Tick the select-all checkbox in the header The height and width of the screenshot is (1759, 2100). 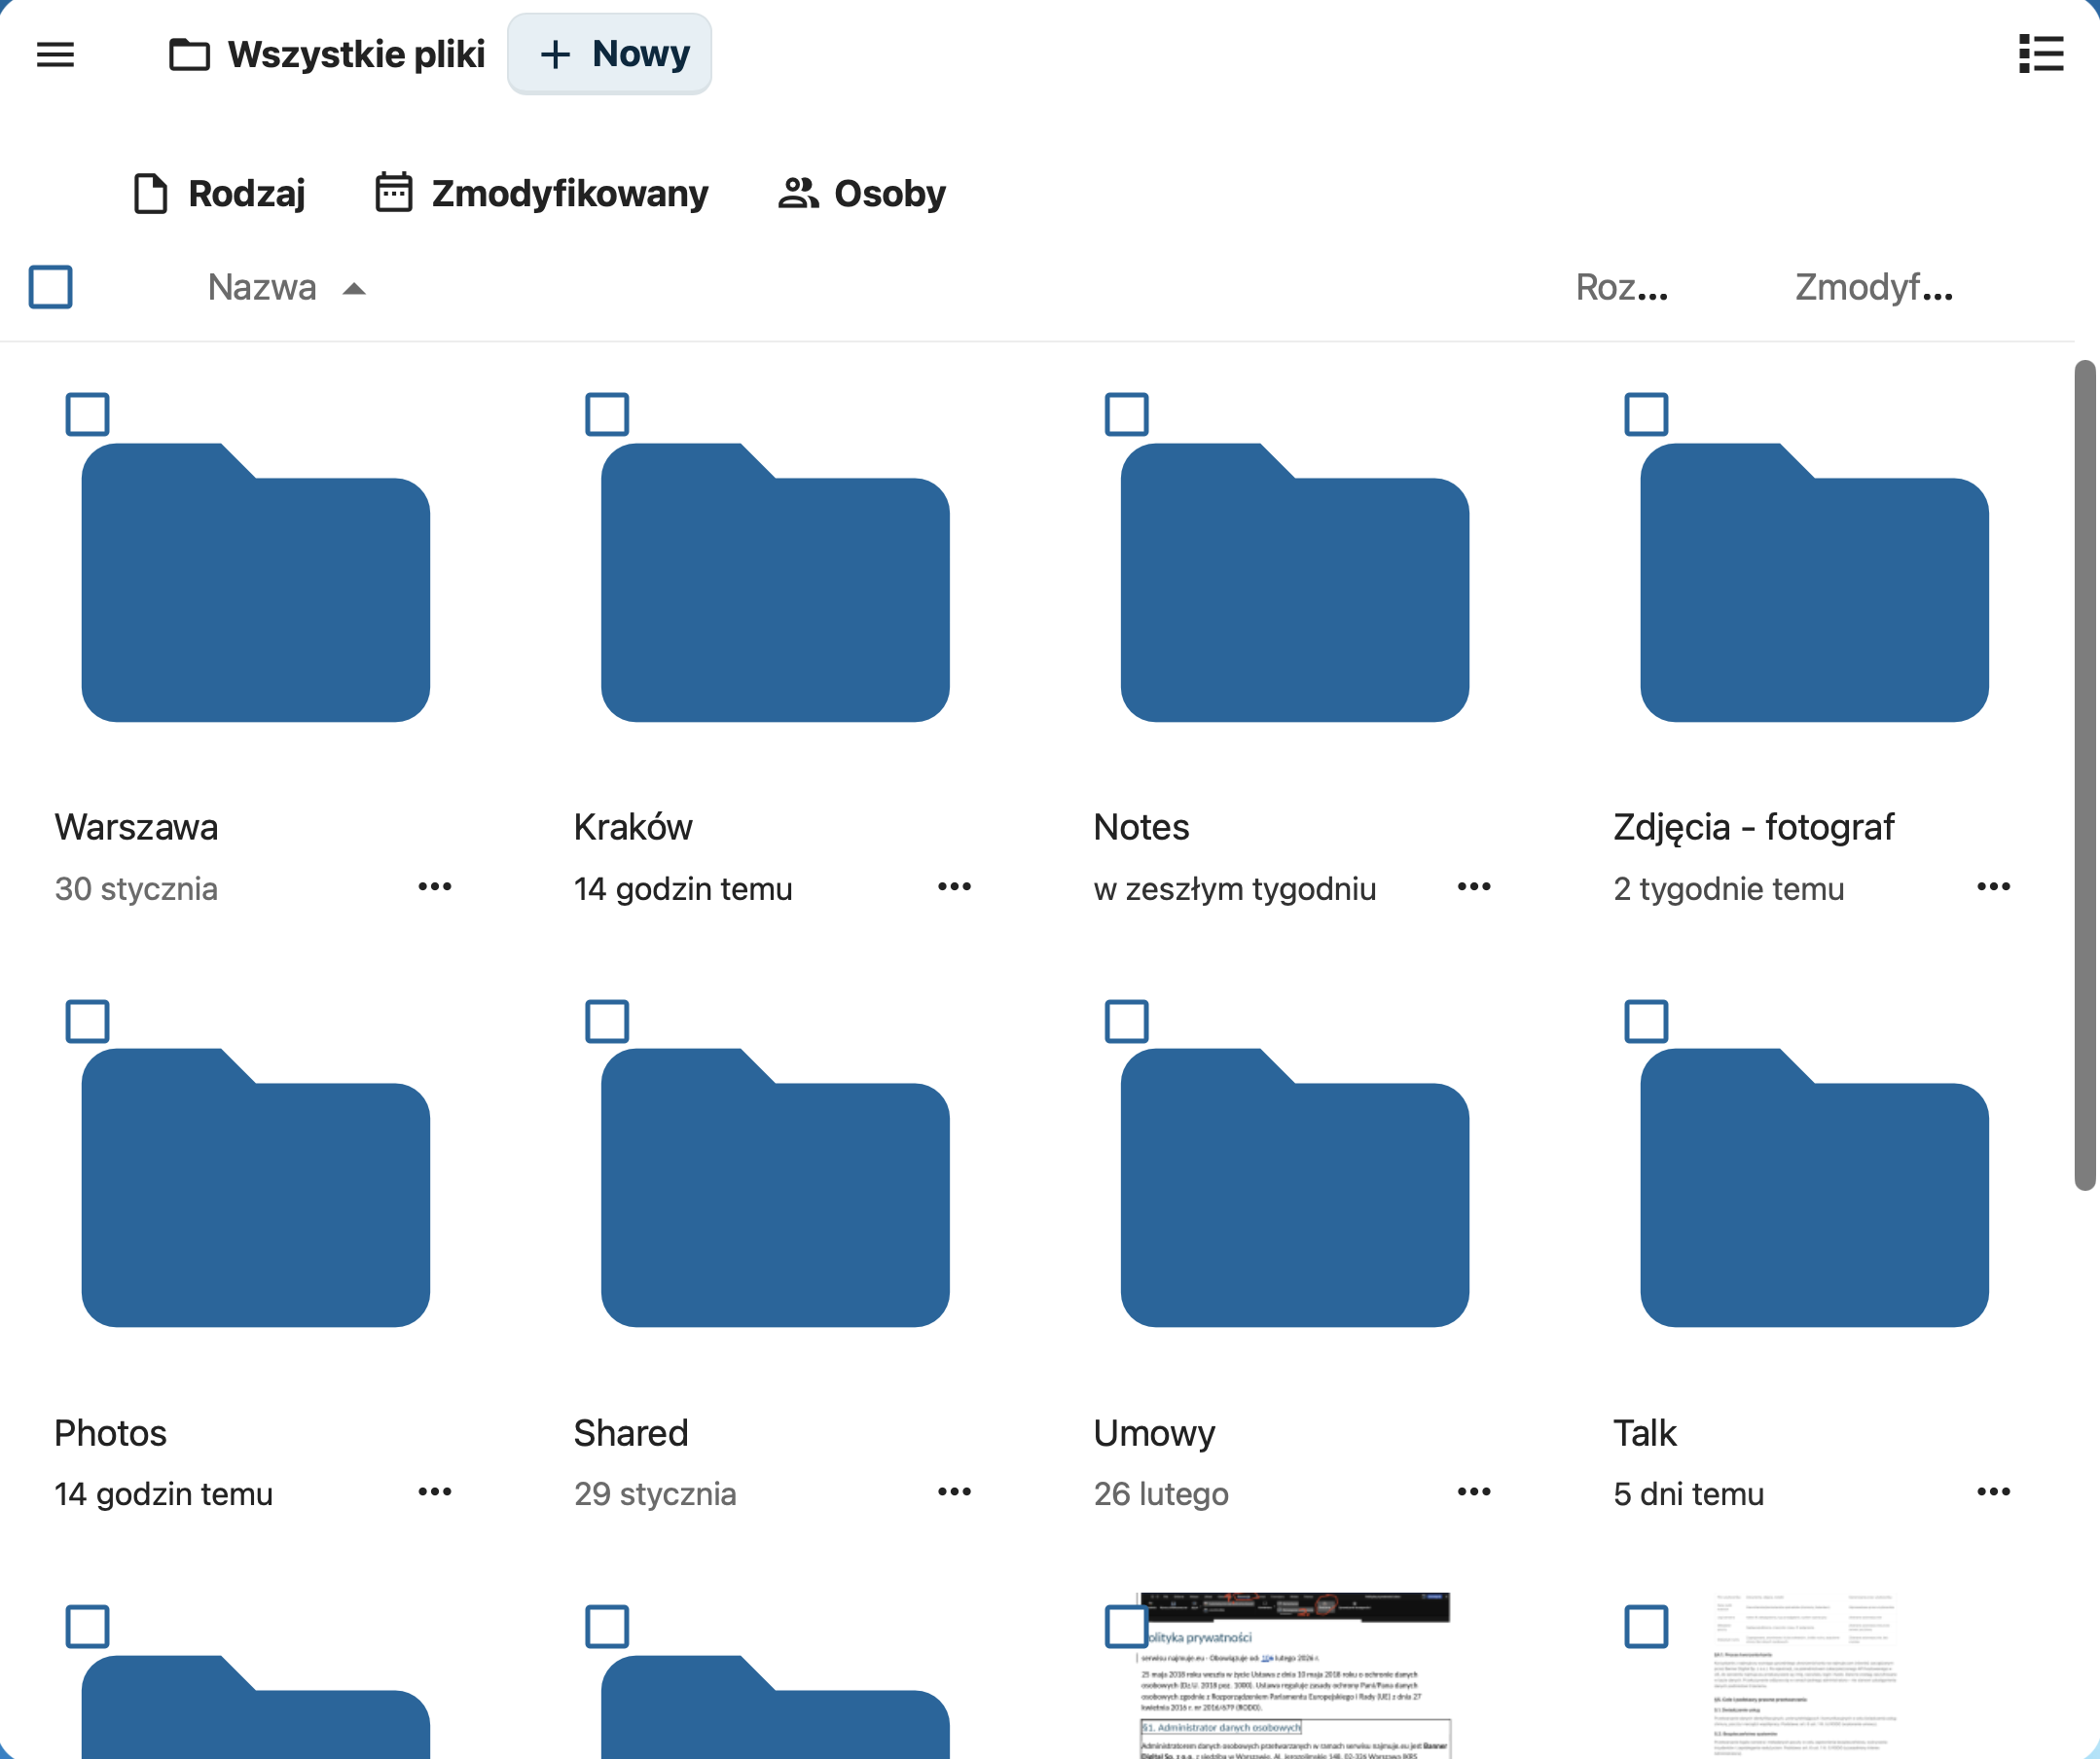click(50, 287)
